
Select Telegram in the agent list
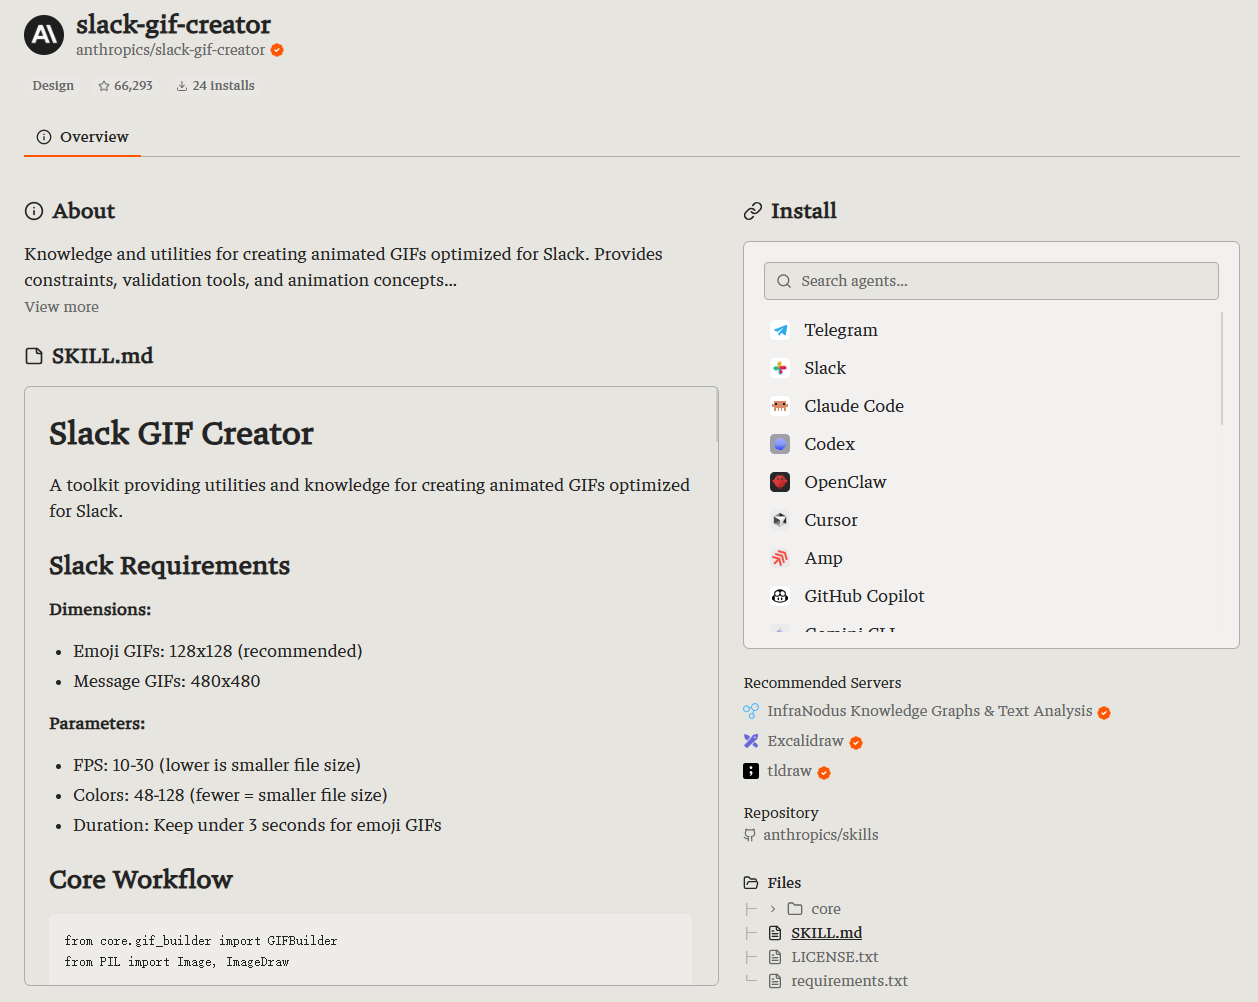[991, 330]
